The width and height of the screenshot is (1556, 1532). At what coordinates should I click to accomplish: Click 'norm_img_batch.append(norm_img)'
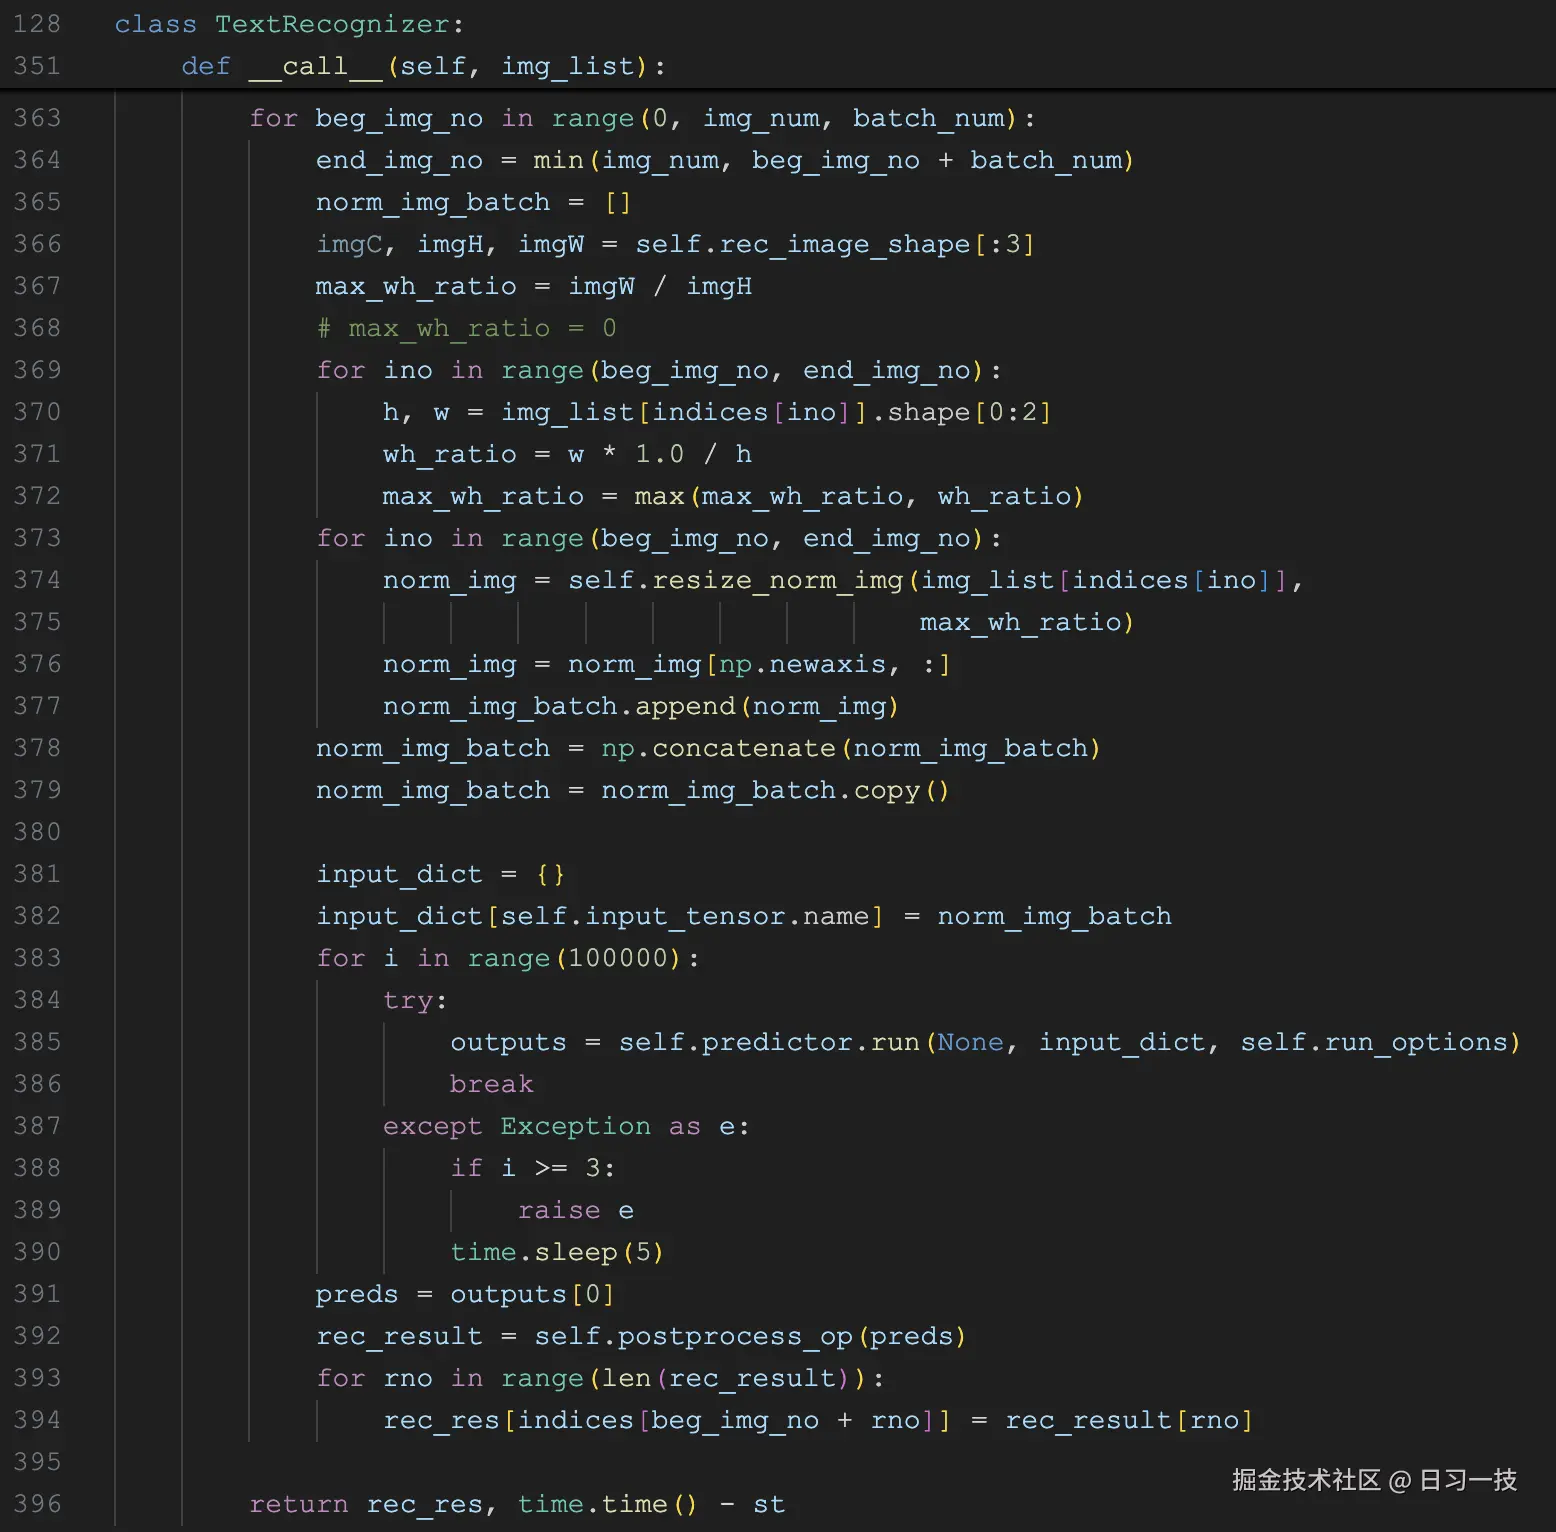pyautogui.click(x=641, y=706)
